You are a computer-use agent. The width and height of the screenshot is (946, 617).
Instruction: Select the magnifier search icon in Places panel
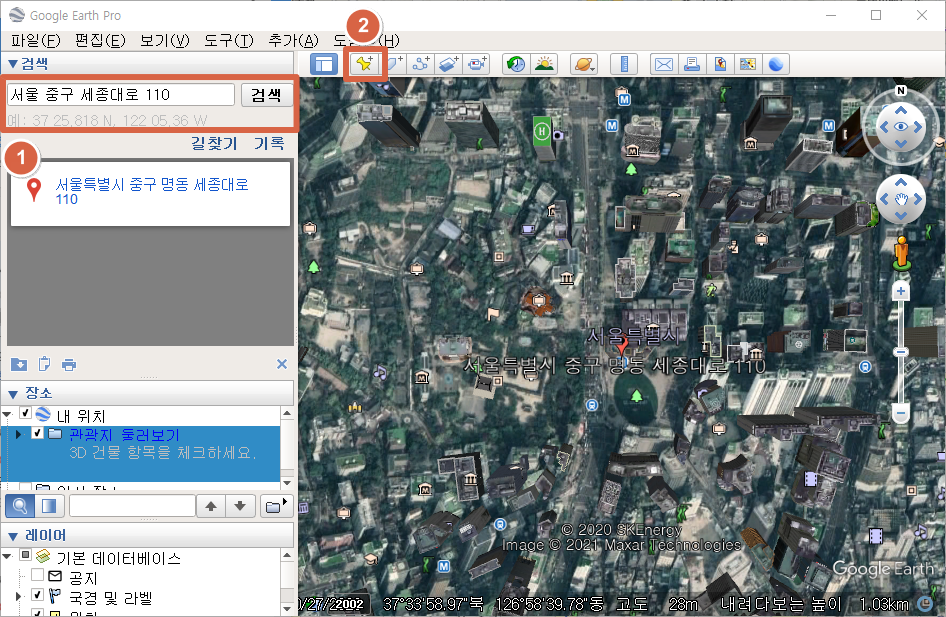[x=20, y=505]
